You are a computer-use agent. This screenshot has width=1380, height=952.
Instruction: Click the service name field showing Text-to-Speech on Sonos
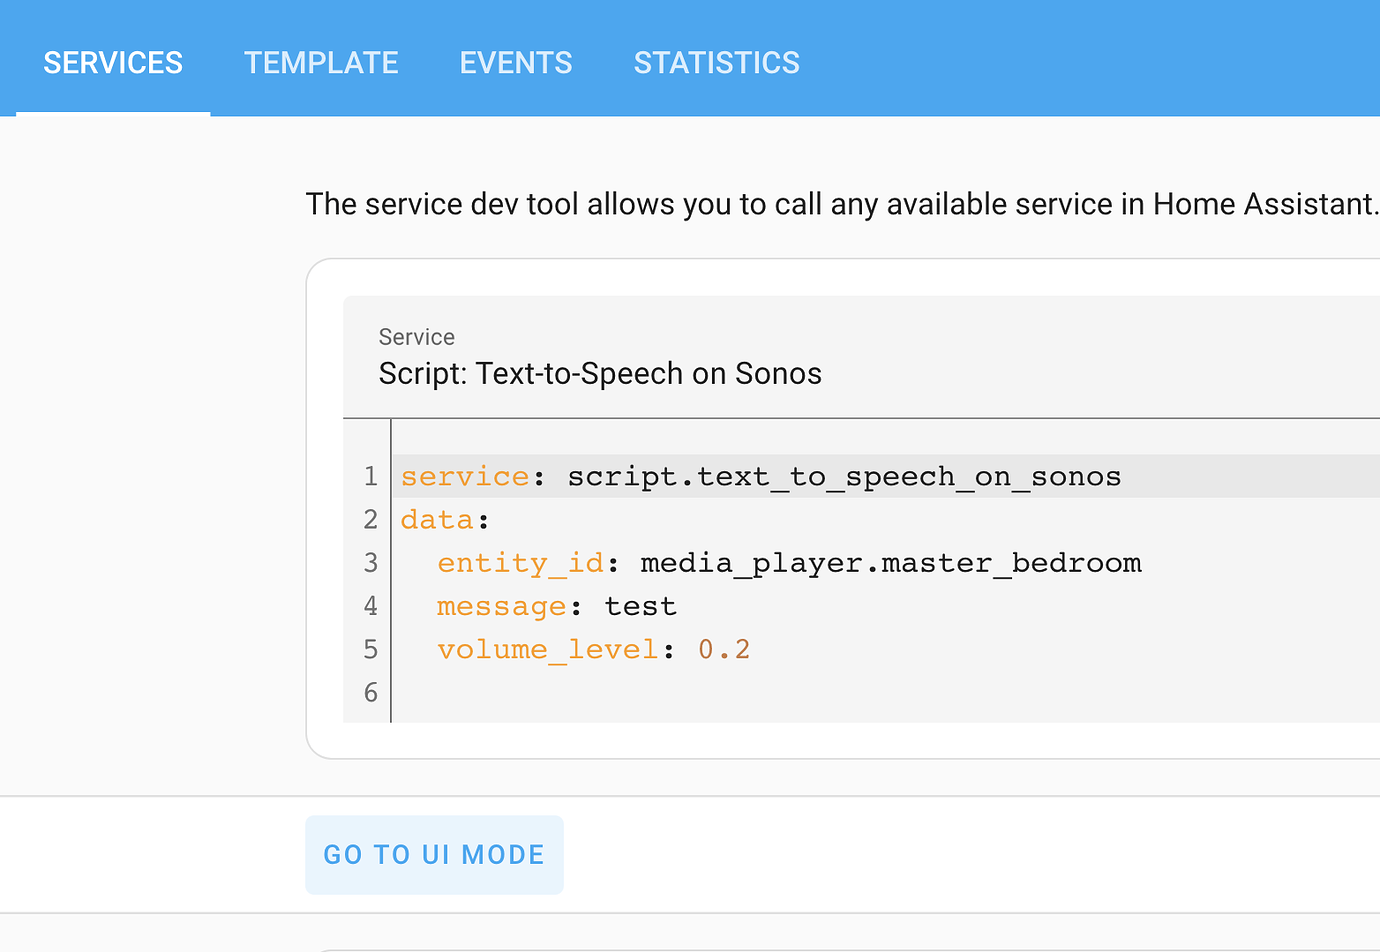pos(599,373)
